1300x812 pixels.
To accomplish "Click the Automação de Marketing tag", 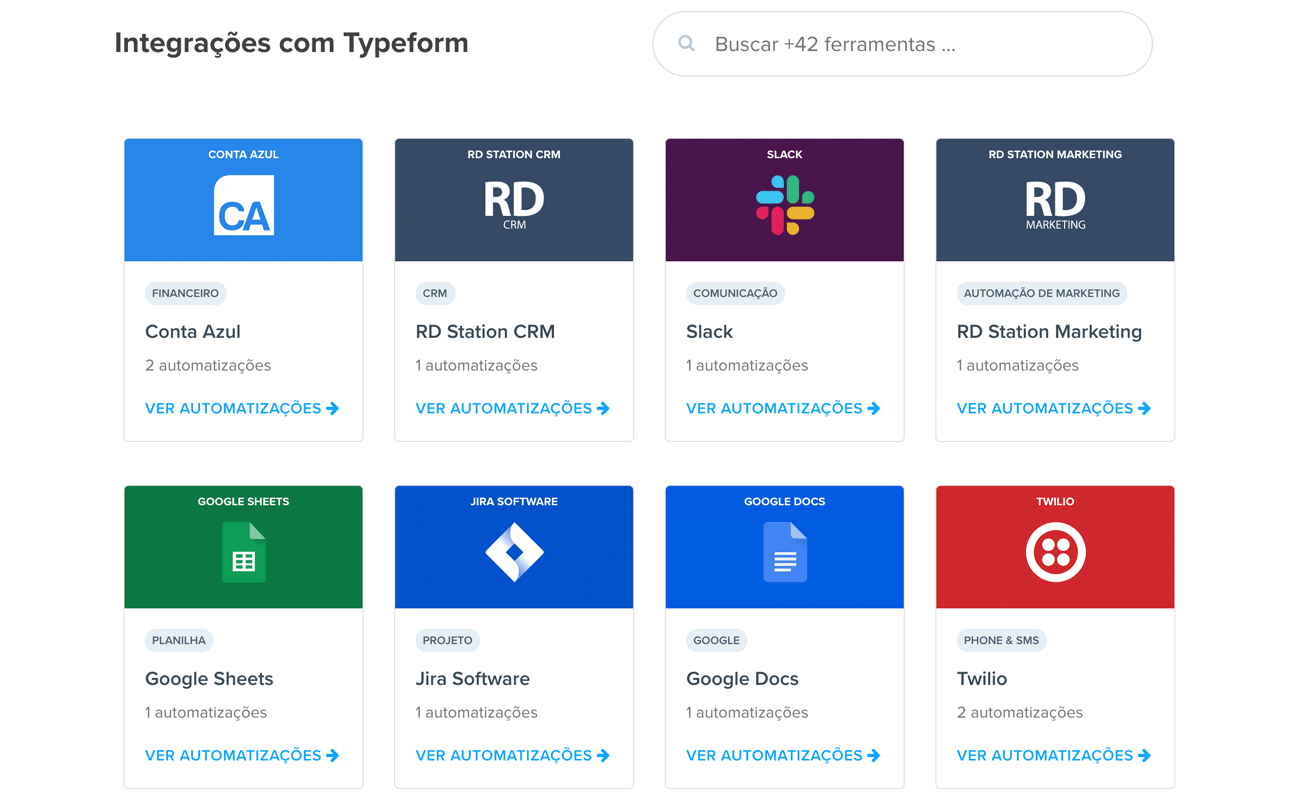I will pos(1042,293).
